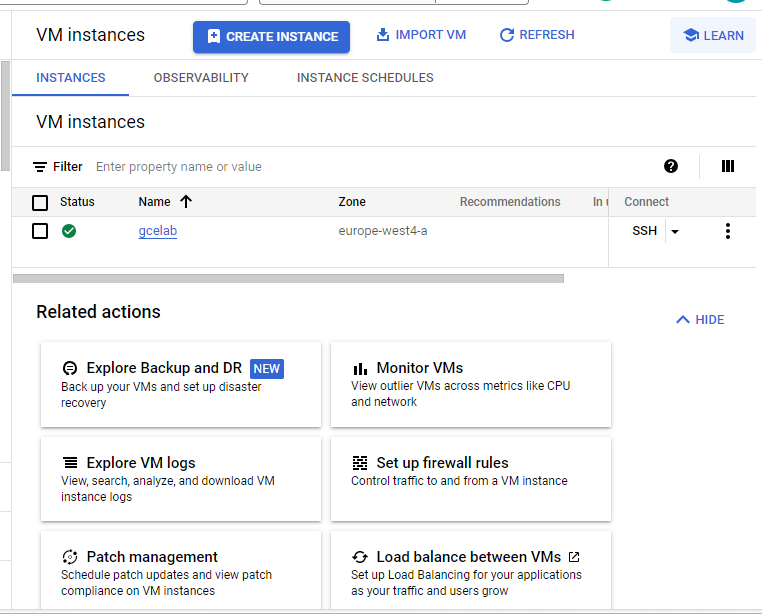Click the europe-west4-a zone cell
This screenshot has width=762, height=614.
[383, 231]
